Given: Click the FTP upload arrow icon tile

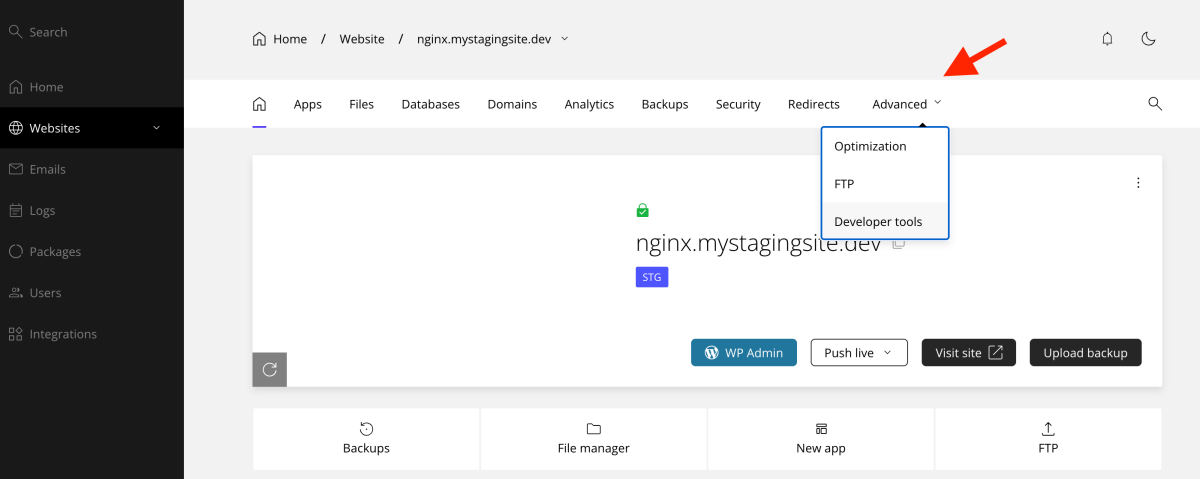Looking at the screenshot, I should pyautogui.click(x=1048, y=429).
